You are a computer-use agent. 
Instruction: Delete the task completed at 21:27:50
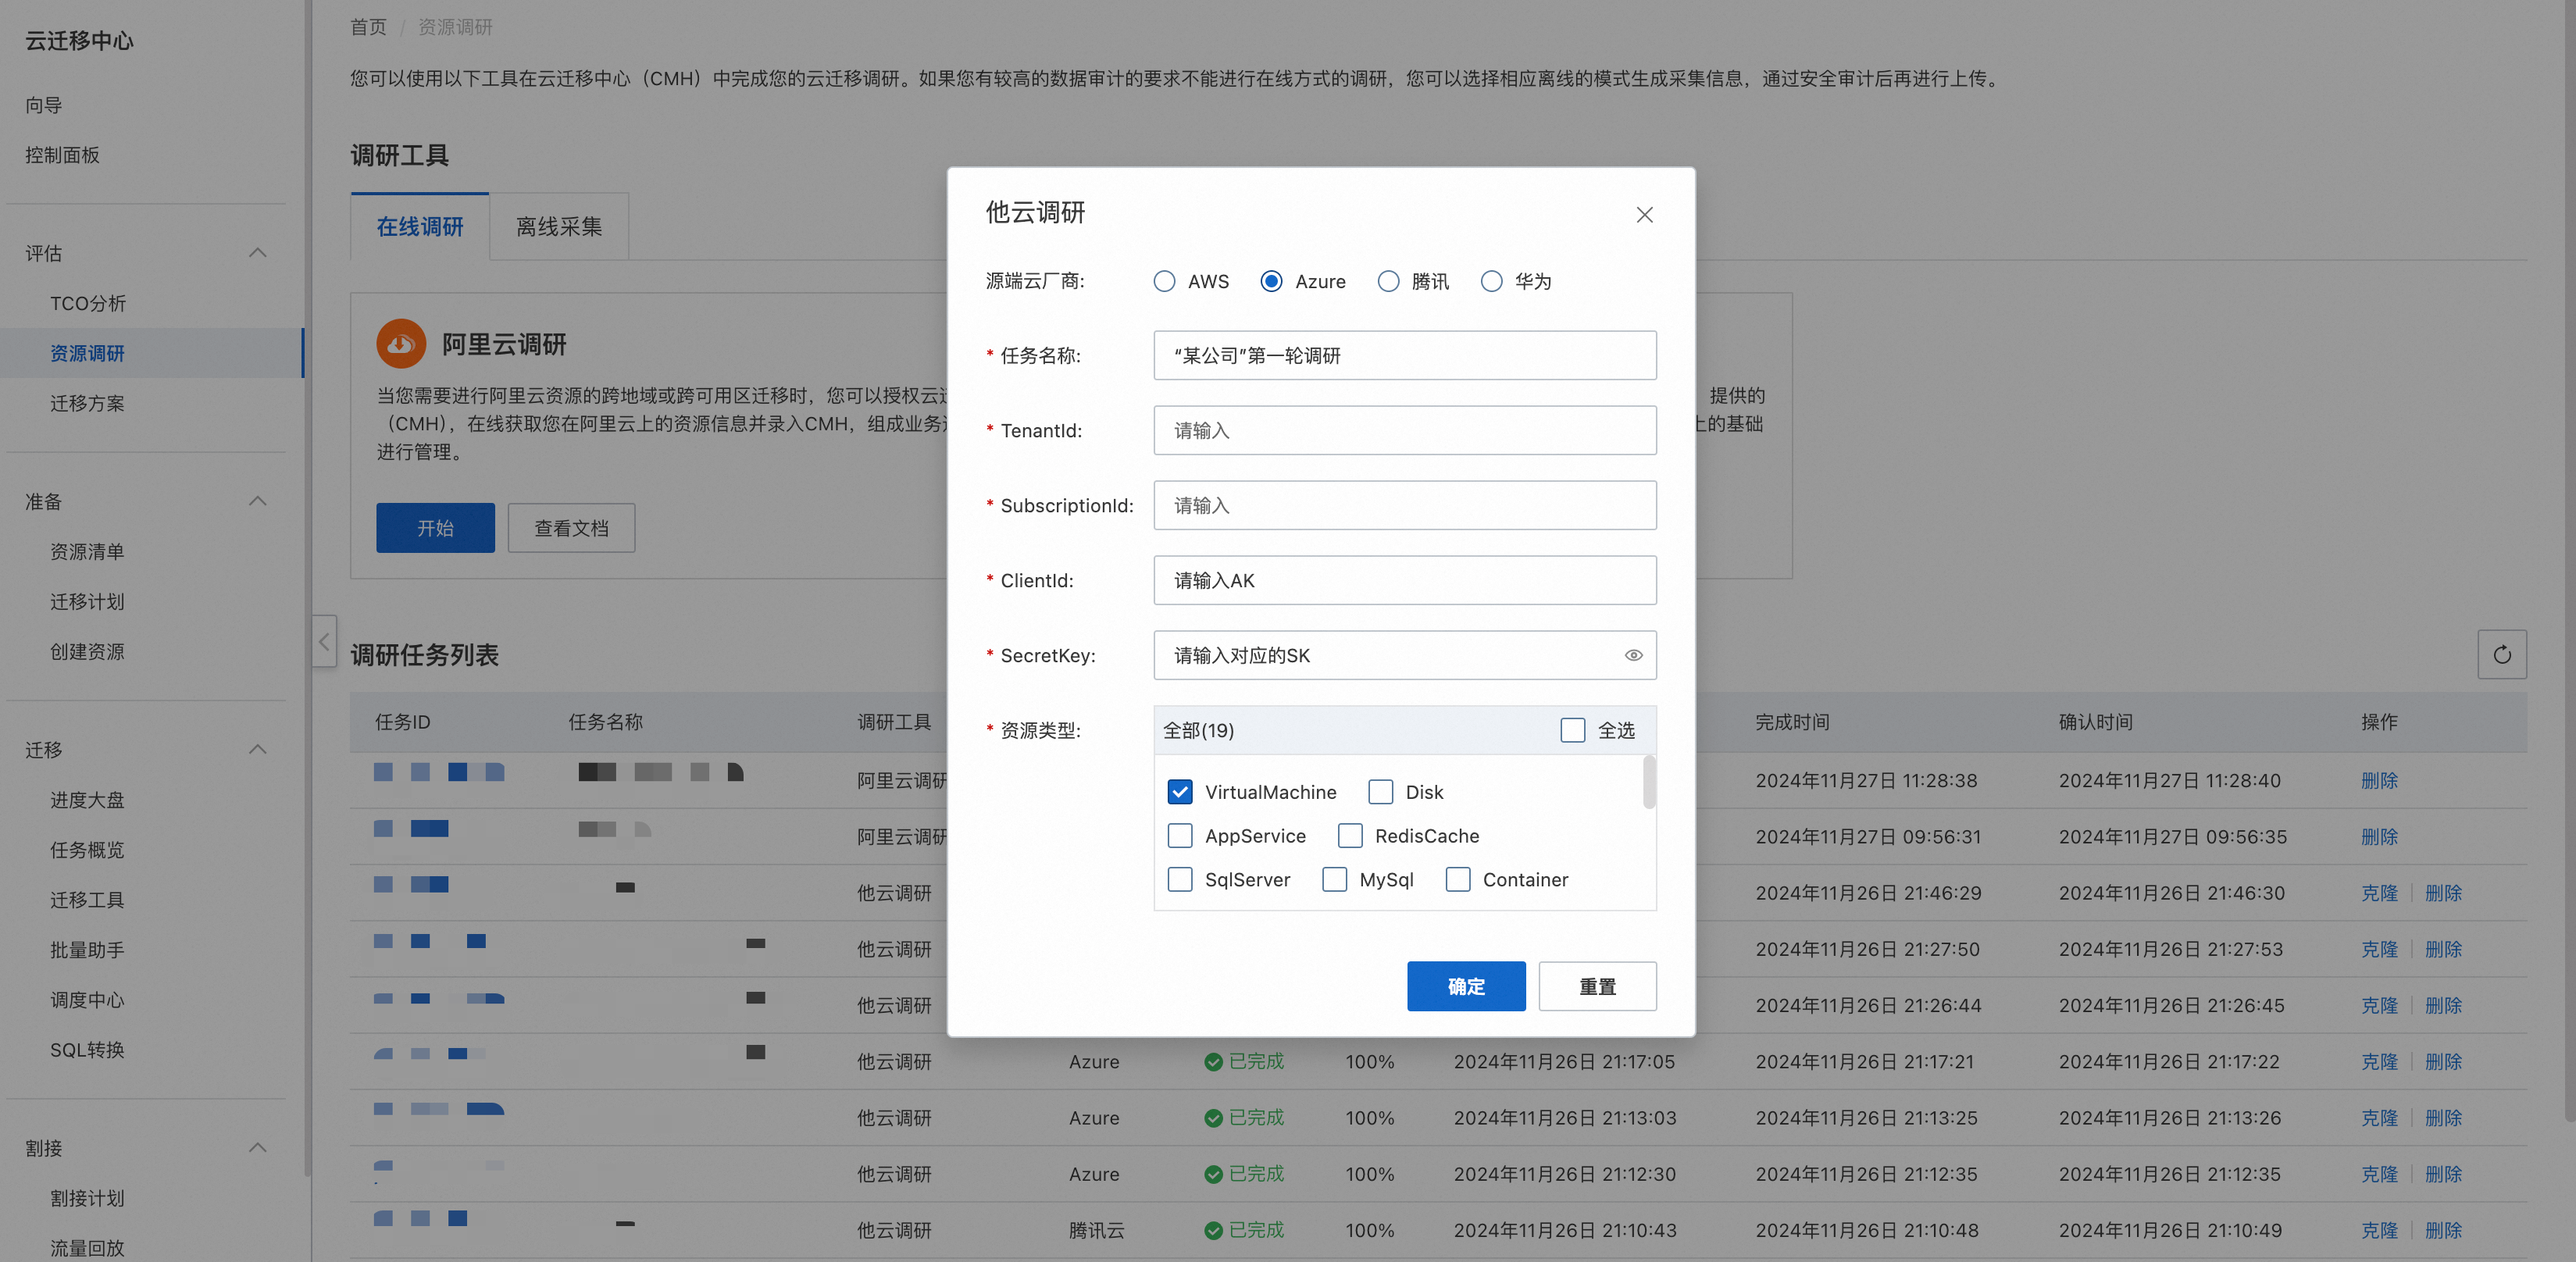(x=2443, y=948)
